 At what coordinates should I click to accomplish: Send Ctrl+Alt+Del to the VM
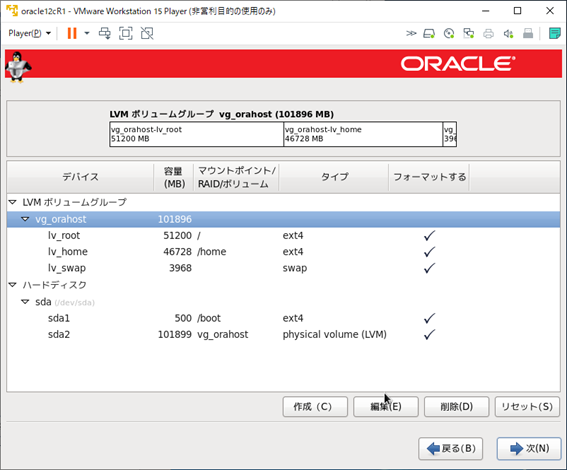pyautogui.click(x=105, y=33)
